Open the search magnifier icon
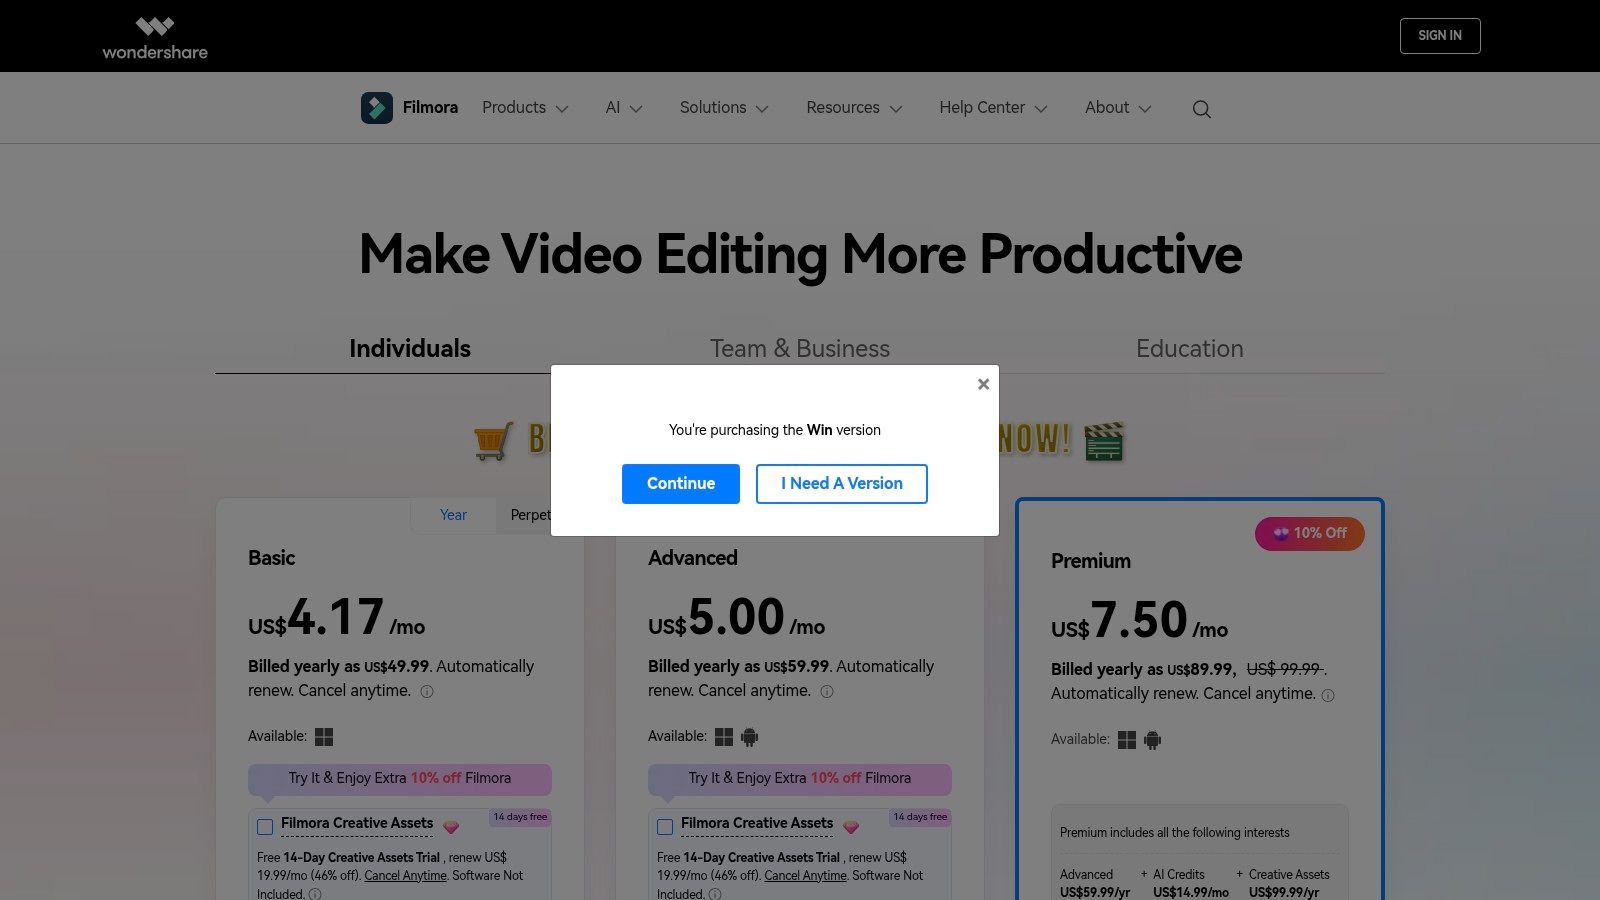 point(1202,109)
